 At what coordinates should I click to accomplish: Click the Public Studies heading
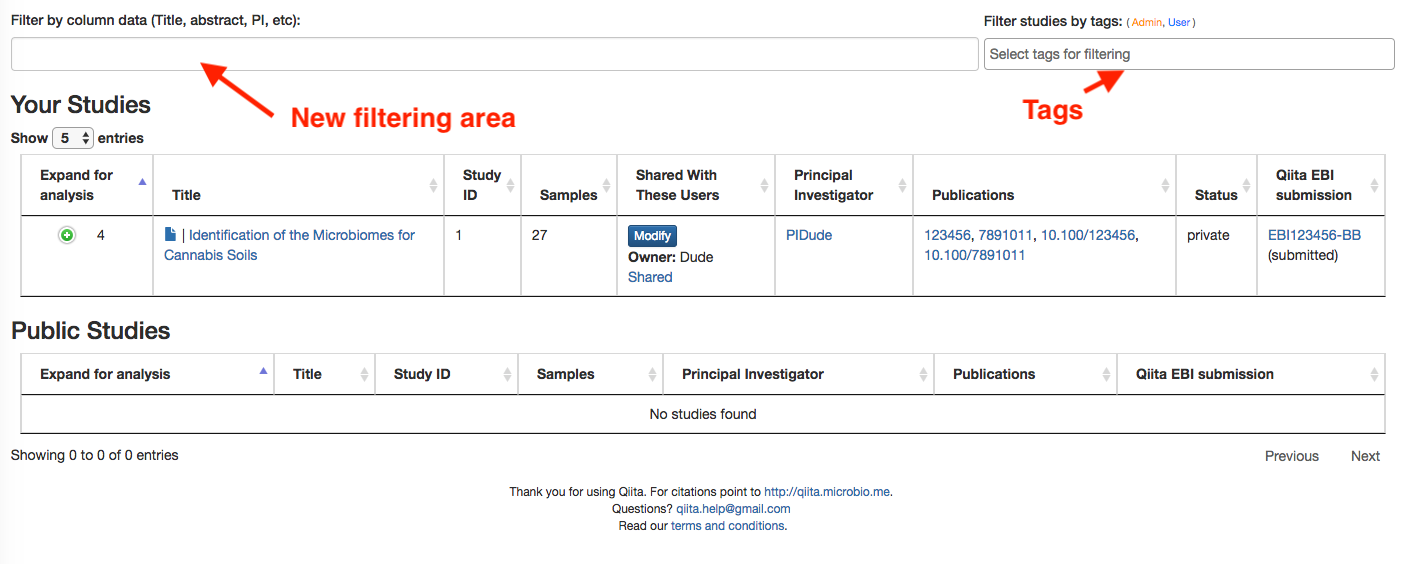[x=91, y=331]
